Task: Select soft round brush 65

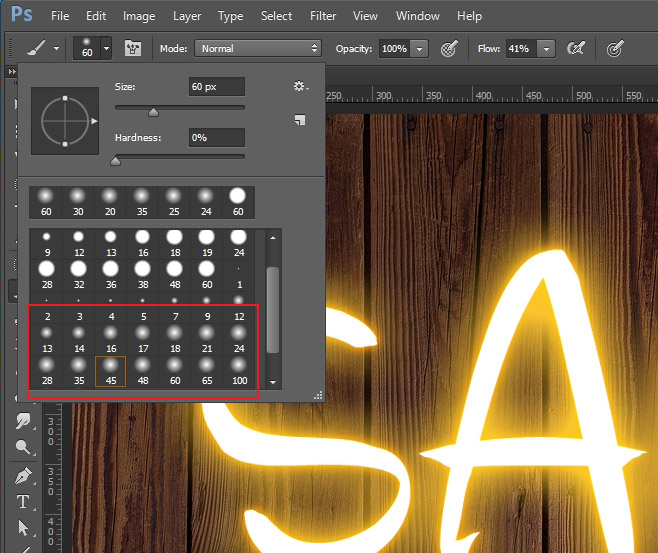Action: click(207, 372)
